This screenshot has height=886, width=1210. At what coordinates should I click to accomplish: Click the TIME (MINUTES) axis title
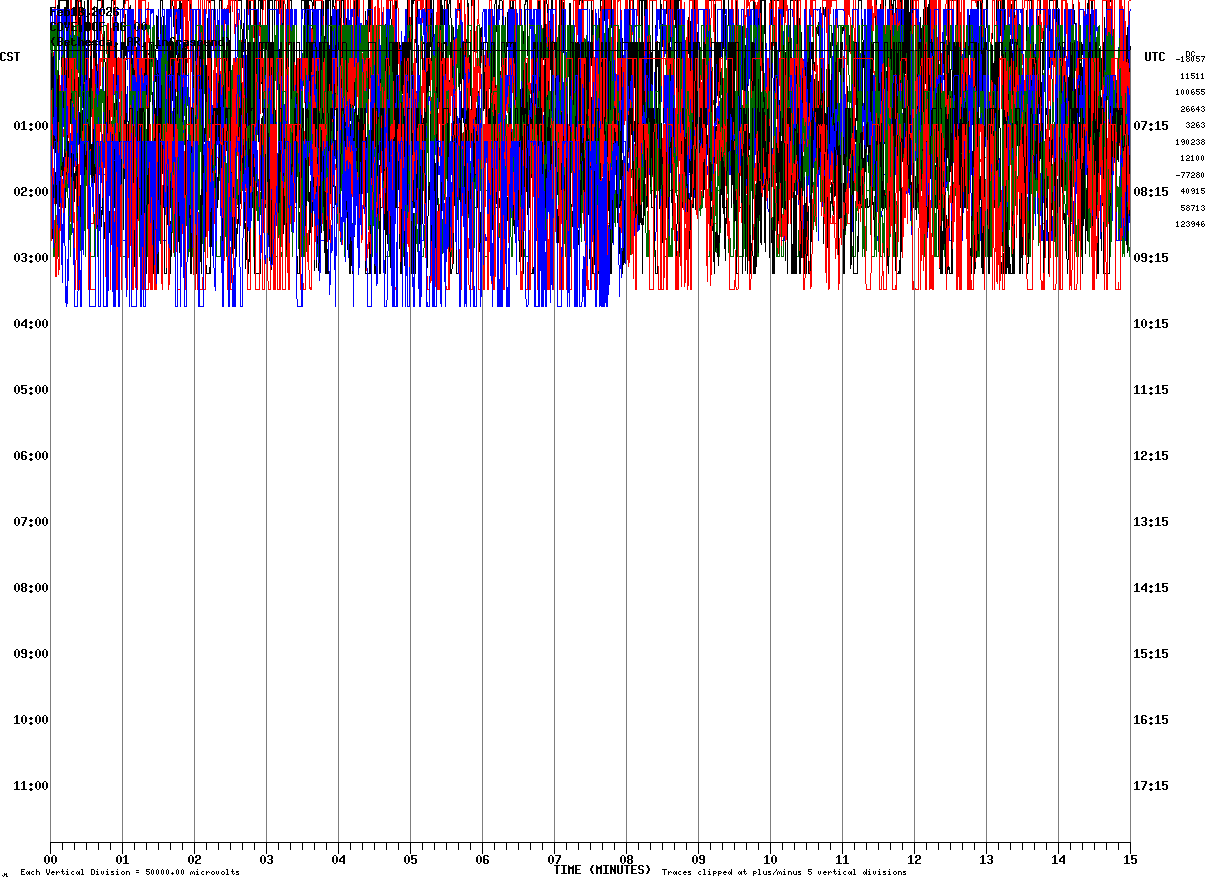[602, 870]
